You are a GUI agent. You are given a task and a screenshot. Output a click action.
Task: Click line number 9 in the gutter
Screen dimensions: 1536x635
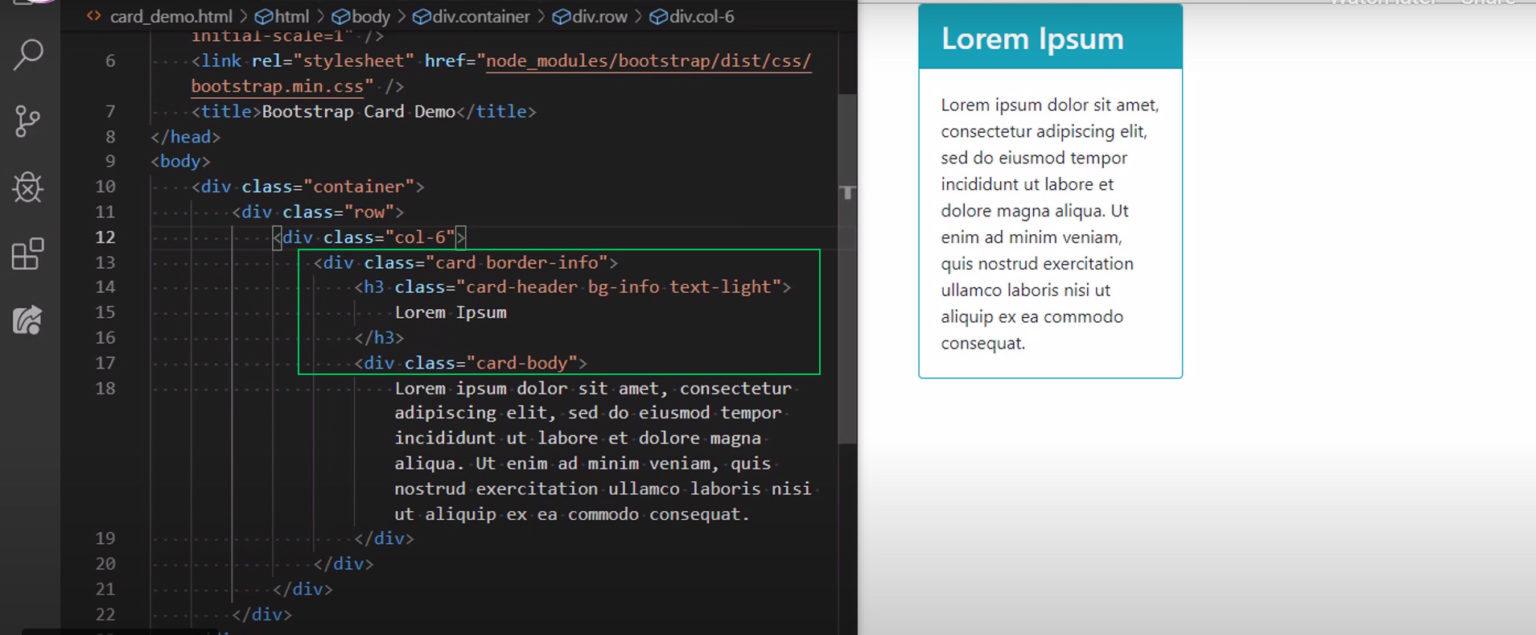tap(110, 161)
